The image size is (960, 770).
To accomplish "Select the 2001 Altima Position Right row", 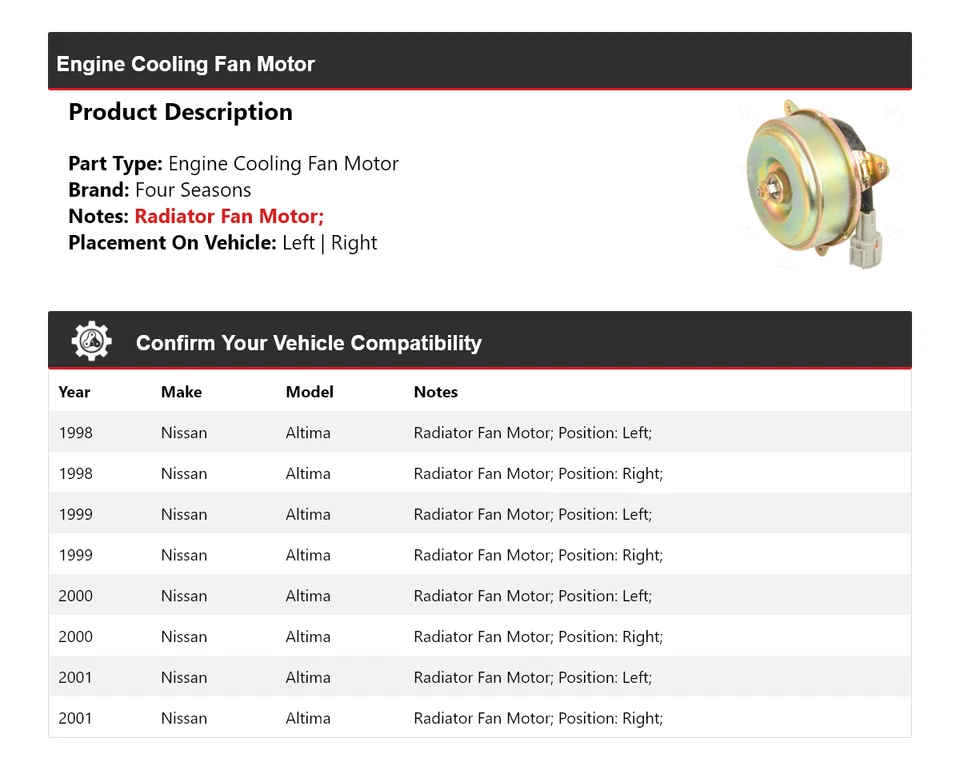I will [x=479, y=718].
